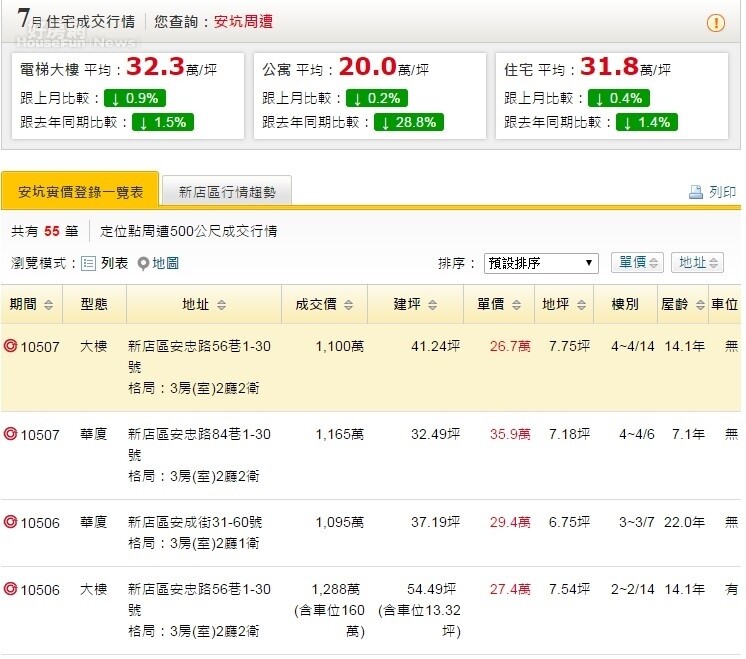Click the 1,165萬 transaction price
Viewport: 746px width, 659px height.
click(340, 434)
